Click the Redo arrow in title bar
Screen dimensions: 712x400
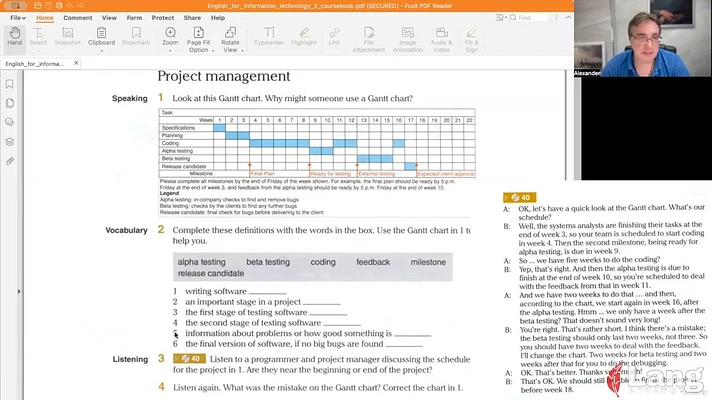pyautogui.click(x=81, y=6)
